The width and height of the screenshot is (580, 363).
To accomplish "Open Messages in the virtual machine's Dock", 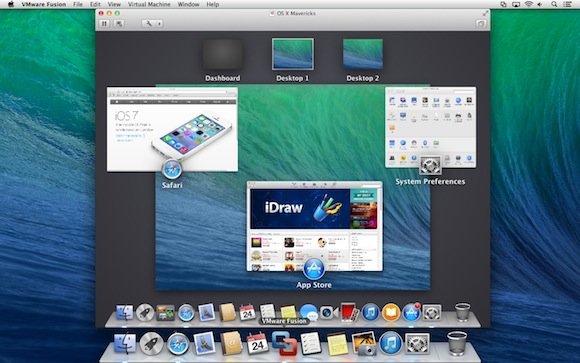I will coord(309,312).
